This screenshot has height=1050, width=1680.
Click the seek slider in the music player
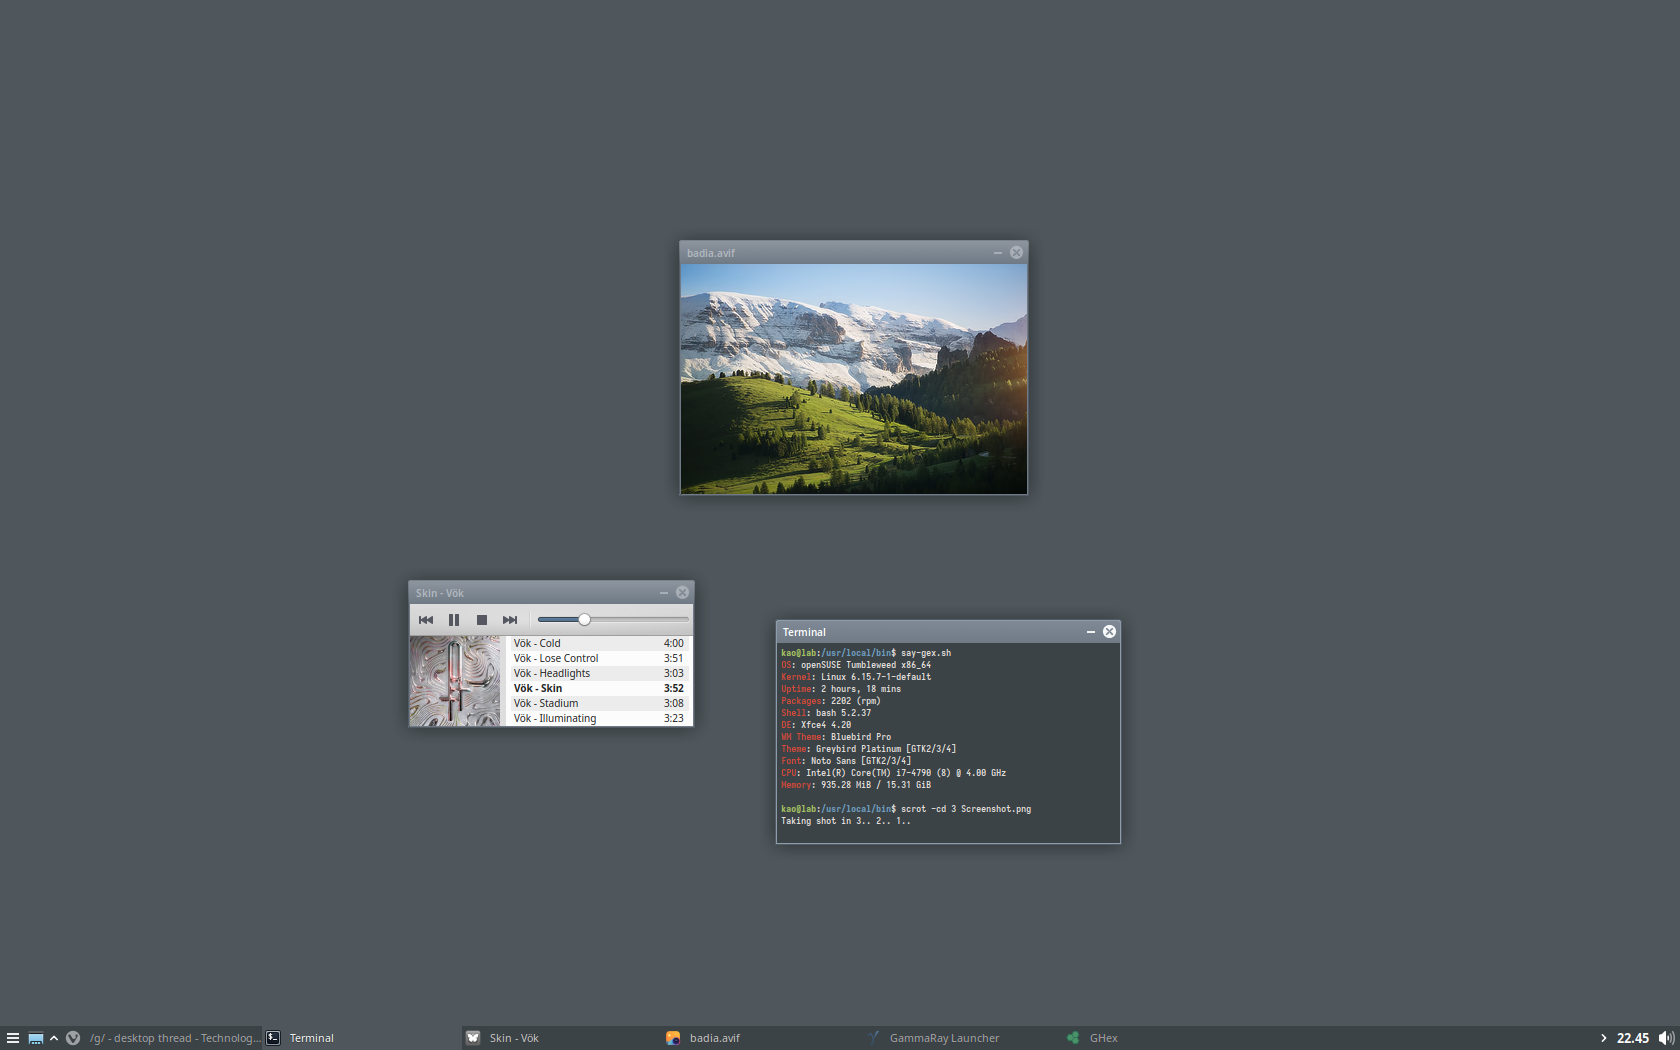pyautogui.click(x=613, y=620)
